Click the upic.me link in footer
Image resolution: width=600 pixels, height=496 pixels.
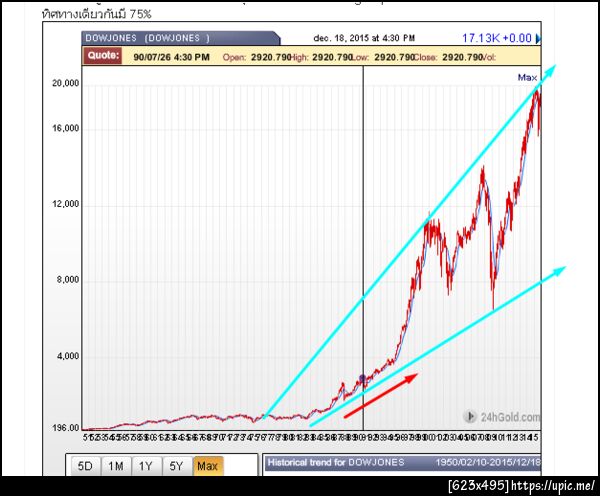point(553,486)
